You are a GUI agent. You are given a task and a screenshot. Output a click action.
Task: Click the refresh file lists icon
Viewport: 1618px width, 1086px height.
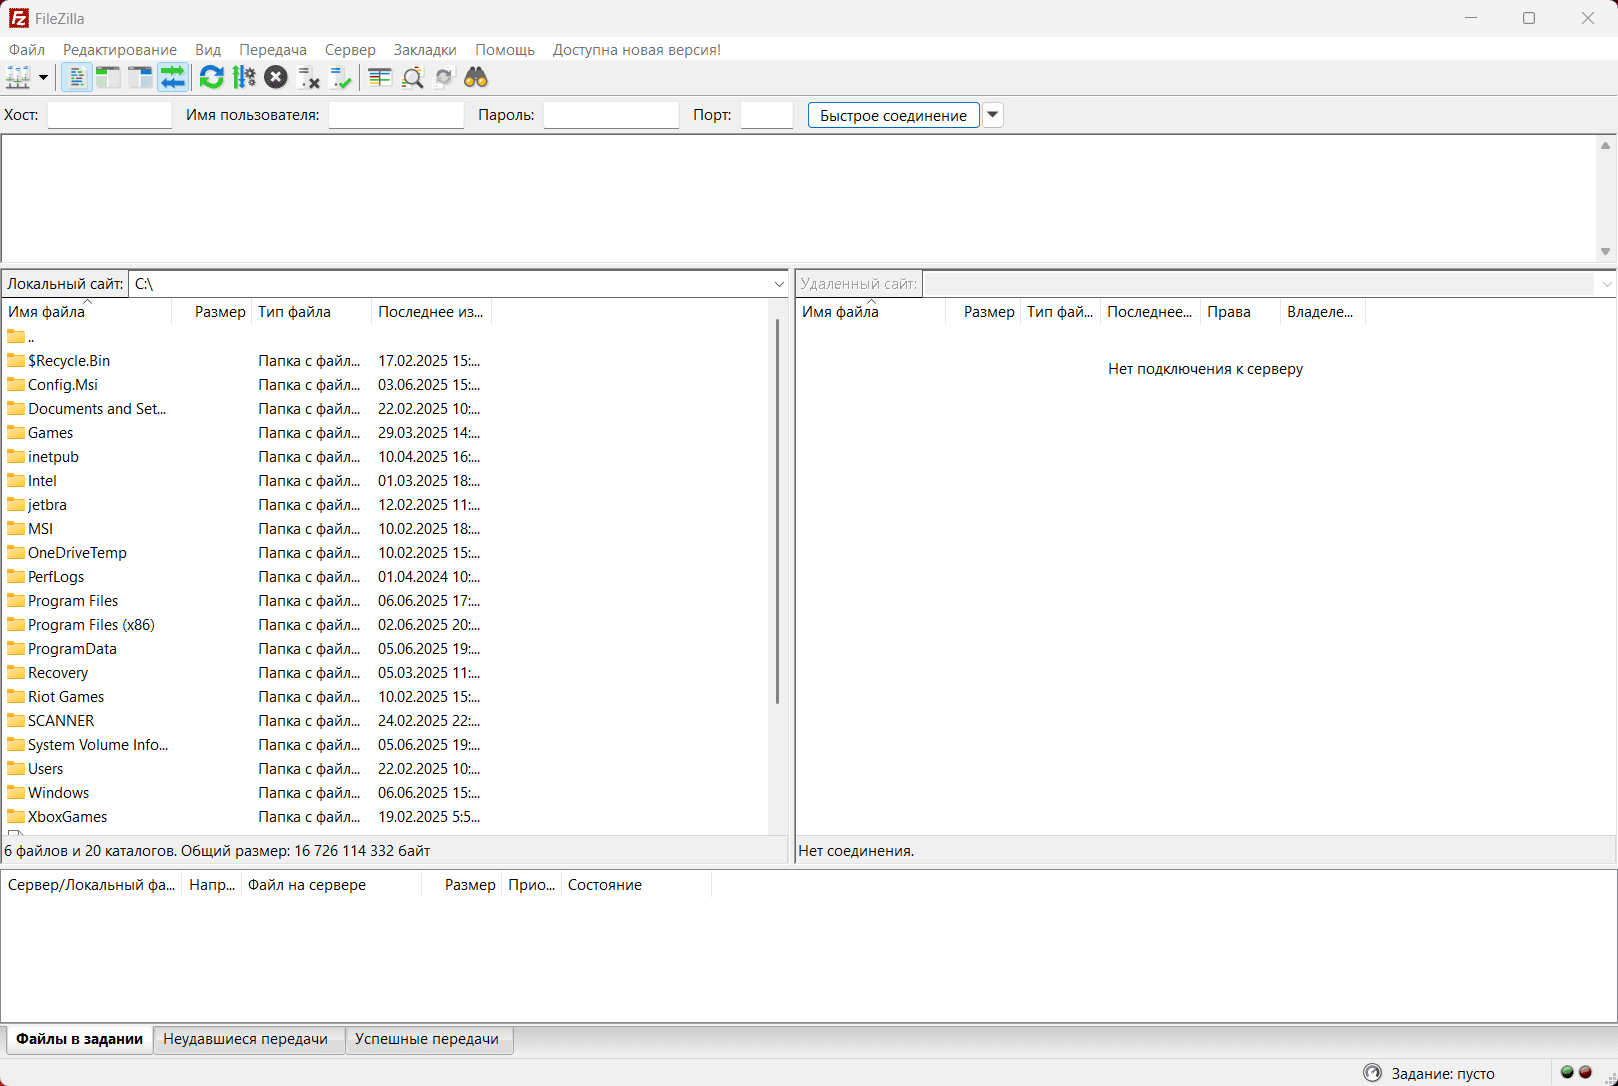click(211, 78)
